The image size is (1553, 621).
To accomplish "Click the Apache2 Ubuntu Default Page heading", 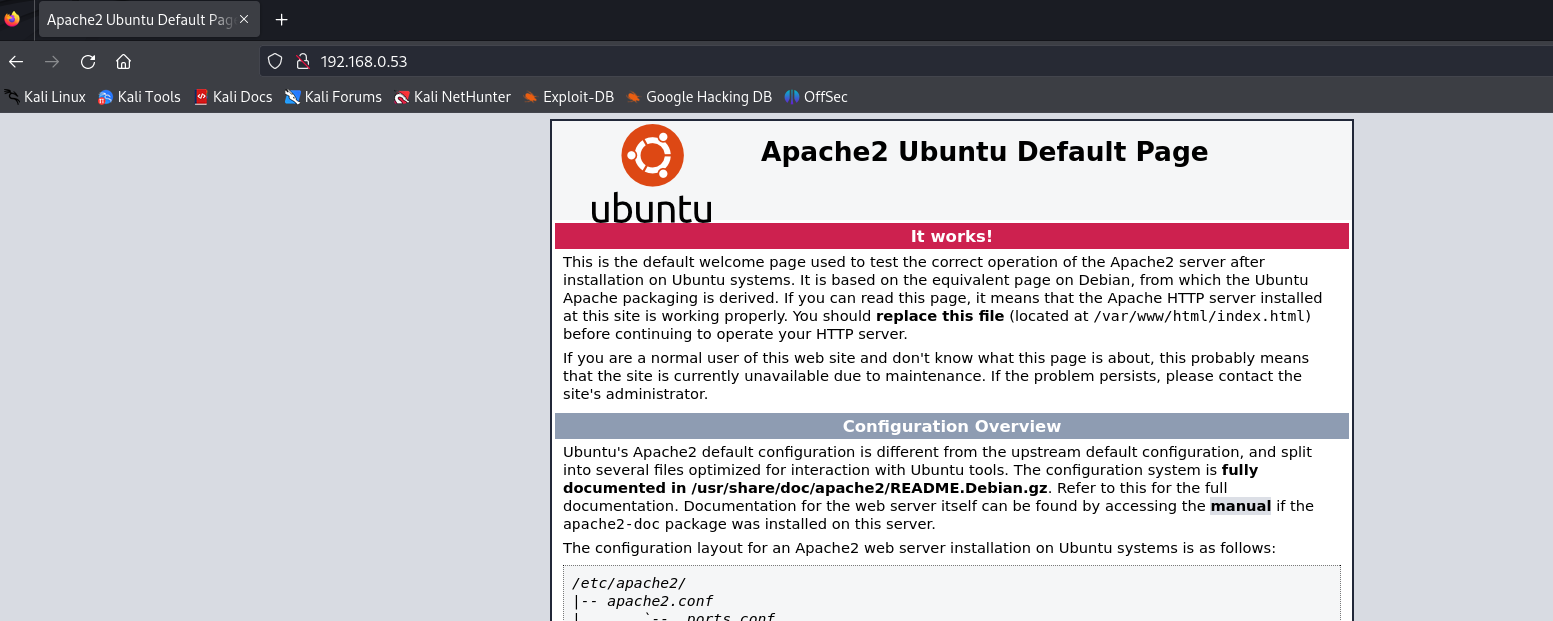I will 984,152.
